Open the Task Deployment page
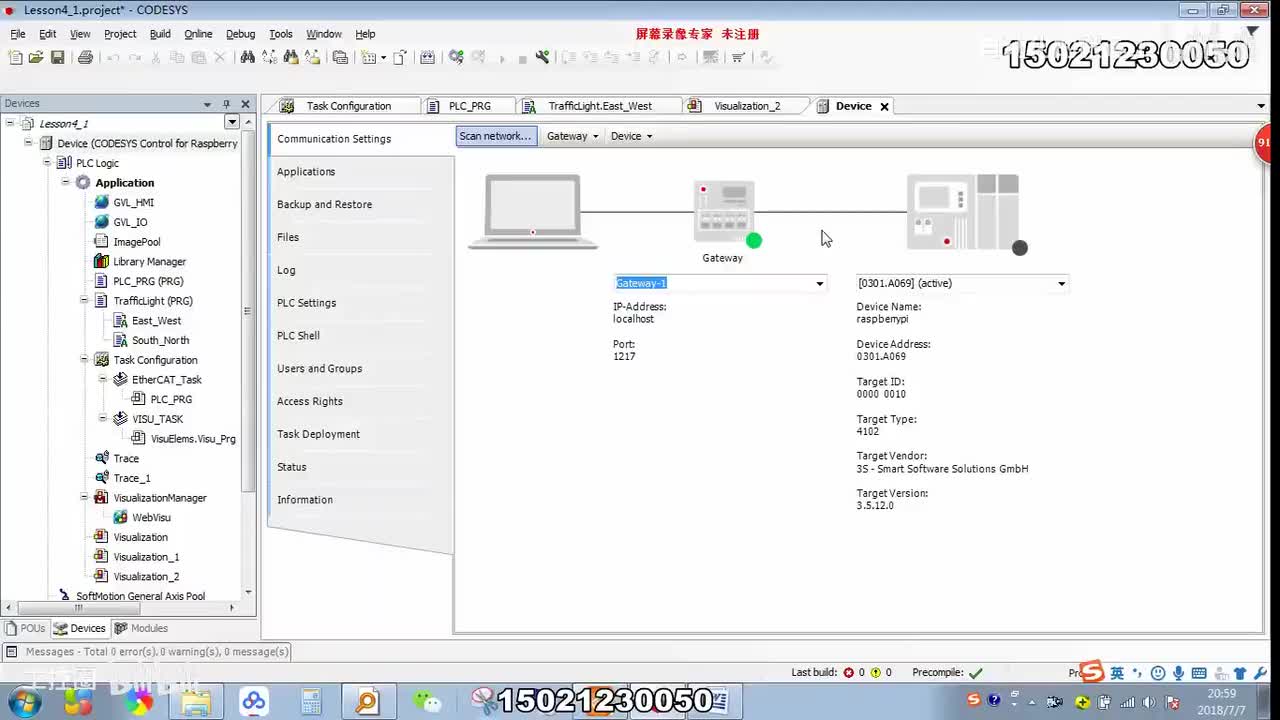The height and width of the screenshot is (720, 1280). (318, 434)
